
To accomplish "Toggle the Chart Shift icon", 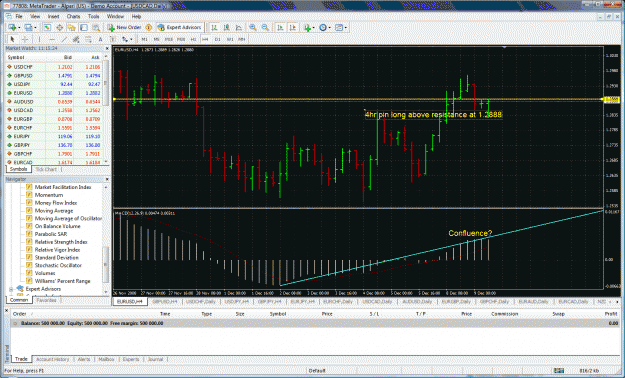I will [x=293, y=28].
